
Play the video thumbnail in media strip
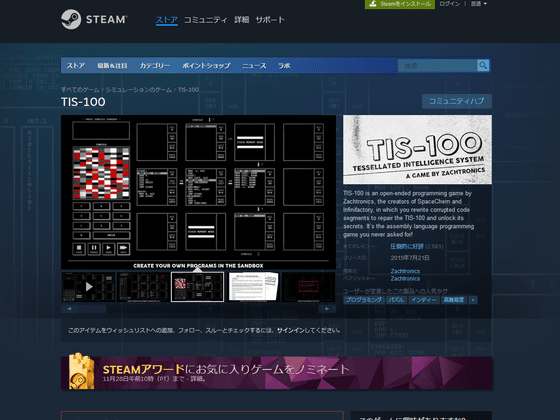(x=89, y=287)
